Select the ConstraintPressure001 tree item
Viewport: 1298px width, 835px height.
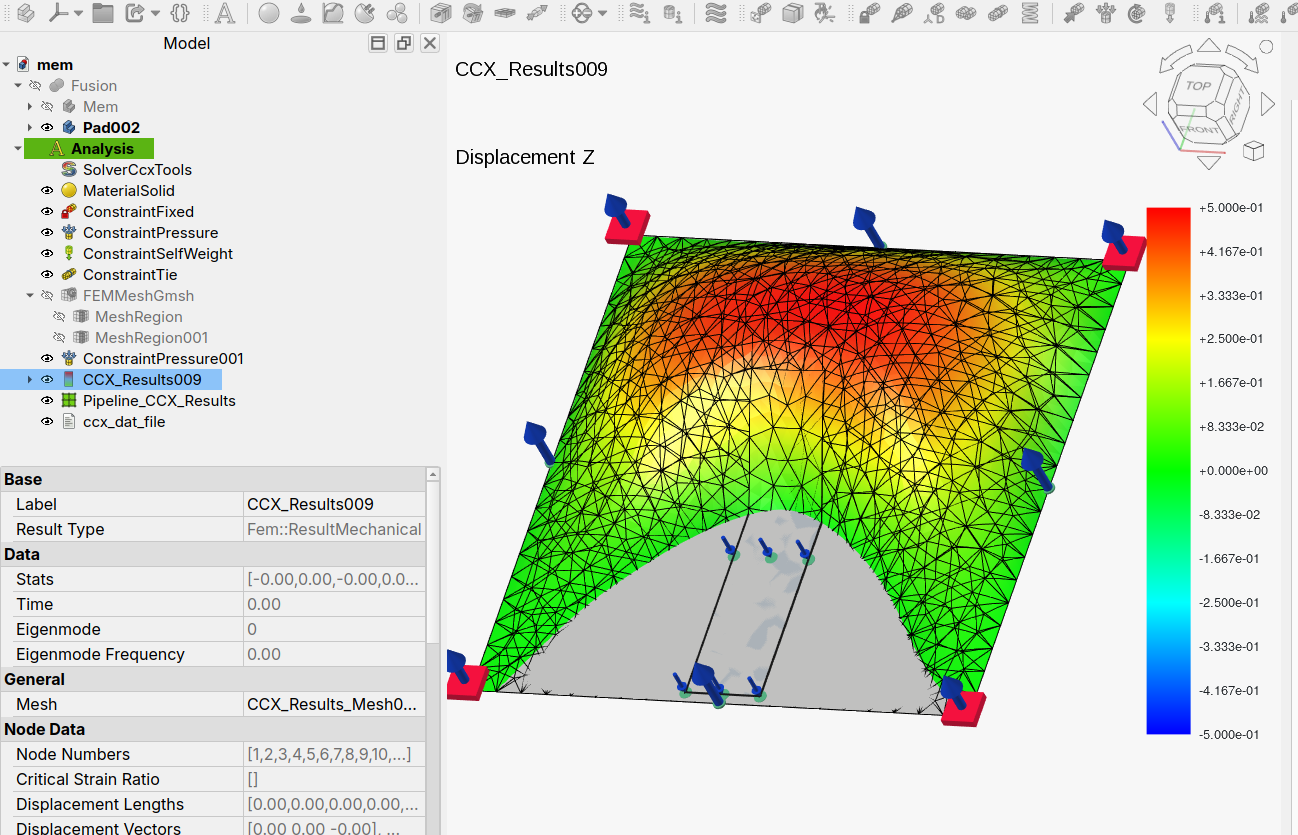[163, 359]
